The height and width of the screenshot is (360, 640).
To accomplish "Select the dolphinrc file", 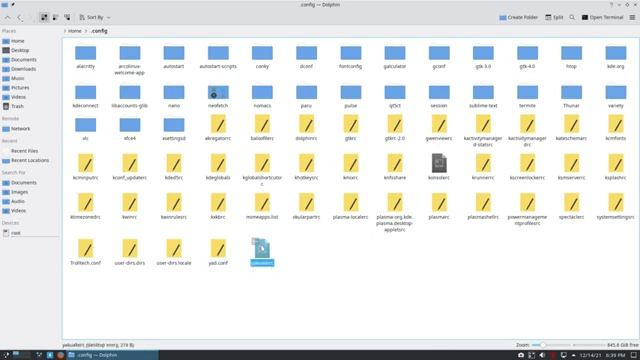I will coord(306,128).
